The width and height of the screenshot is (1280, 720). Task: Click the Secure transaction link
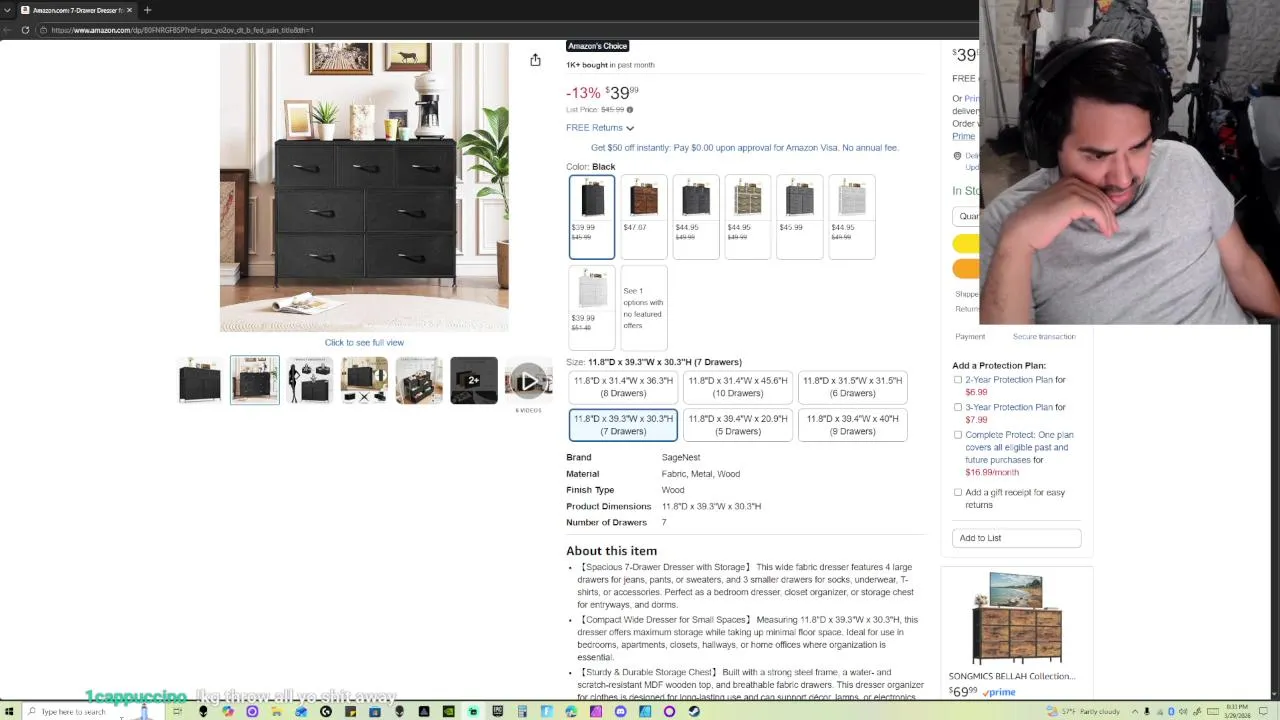point(1044,337)
